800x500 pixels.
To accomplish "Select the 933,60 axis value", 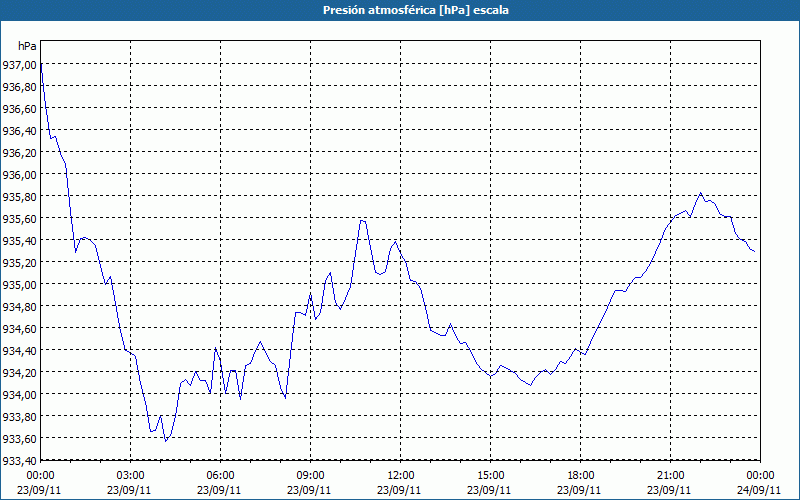I will [x=20, y=438].
